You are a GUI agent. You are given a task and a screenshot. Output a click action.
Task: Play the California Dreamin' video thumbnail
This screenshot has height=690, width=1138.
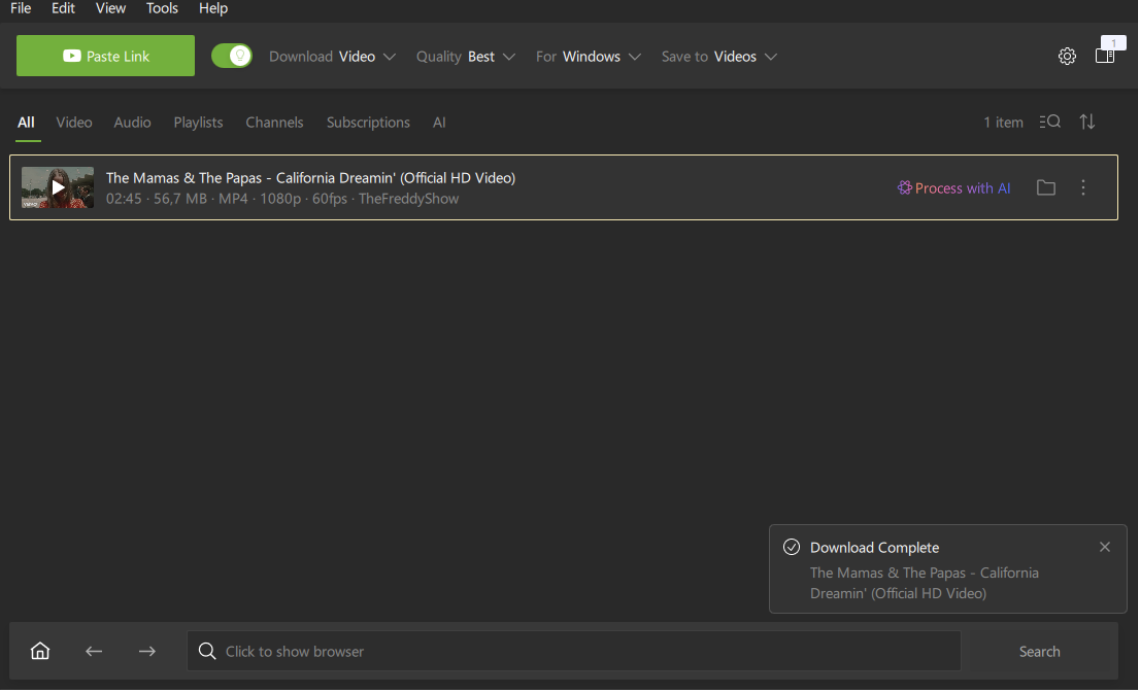coord(57,187)
